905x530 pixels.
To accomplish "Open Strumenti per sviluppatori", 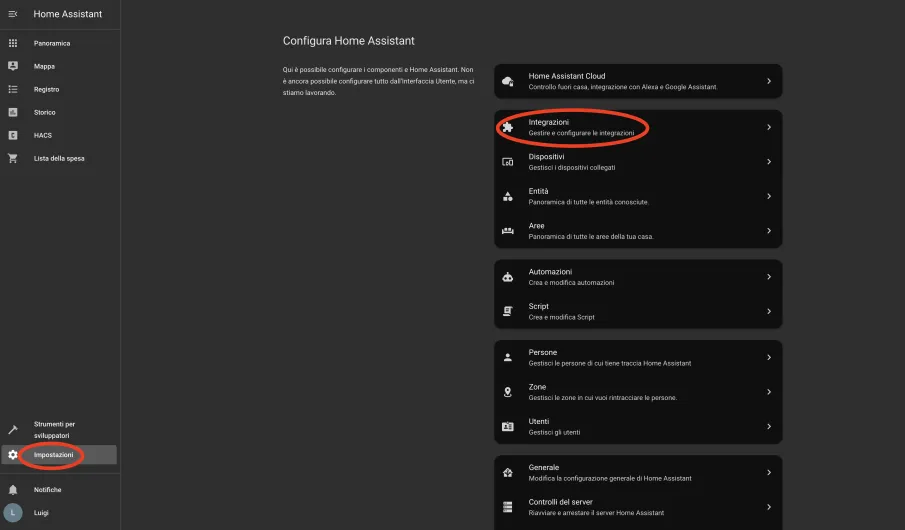I will (60, 430).
